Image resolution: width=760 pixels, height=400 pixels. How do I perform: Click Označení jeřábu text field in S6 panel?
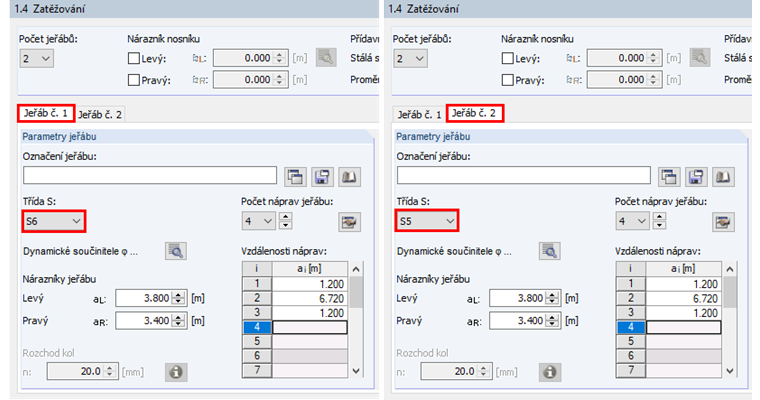150,176
